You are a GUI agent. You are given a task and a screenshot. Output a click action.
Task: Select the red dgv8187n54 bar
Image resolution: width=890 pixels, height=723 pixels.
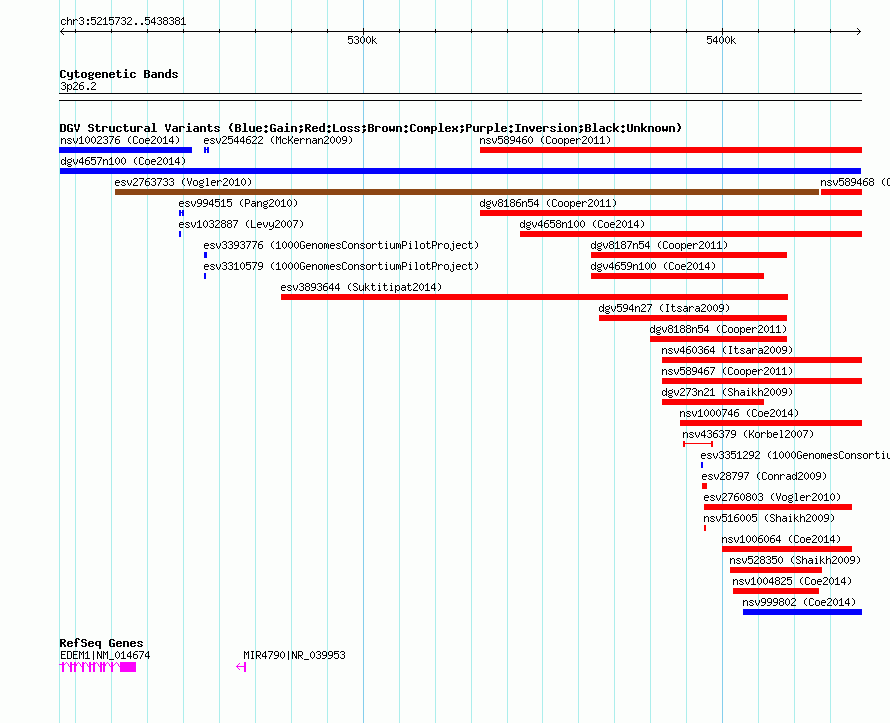click(689, 255)
